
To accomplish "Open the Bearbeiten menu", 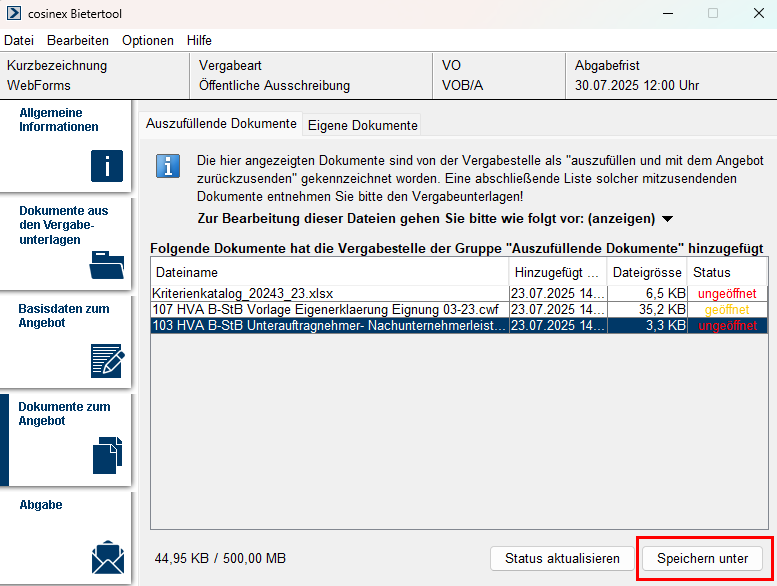I will click(x=78, y=40).
